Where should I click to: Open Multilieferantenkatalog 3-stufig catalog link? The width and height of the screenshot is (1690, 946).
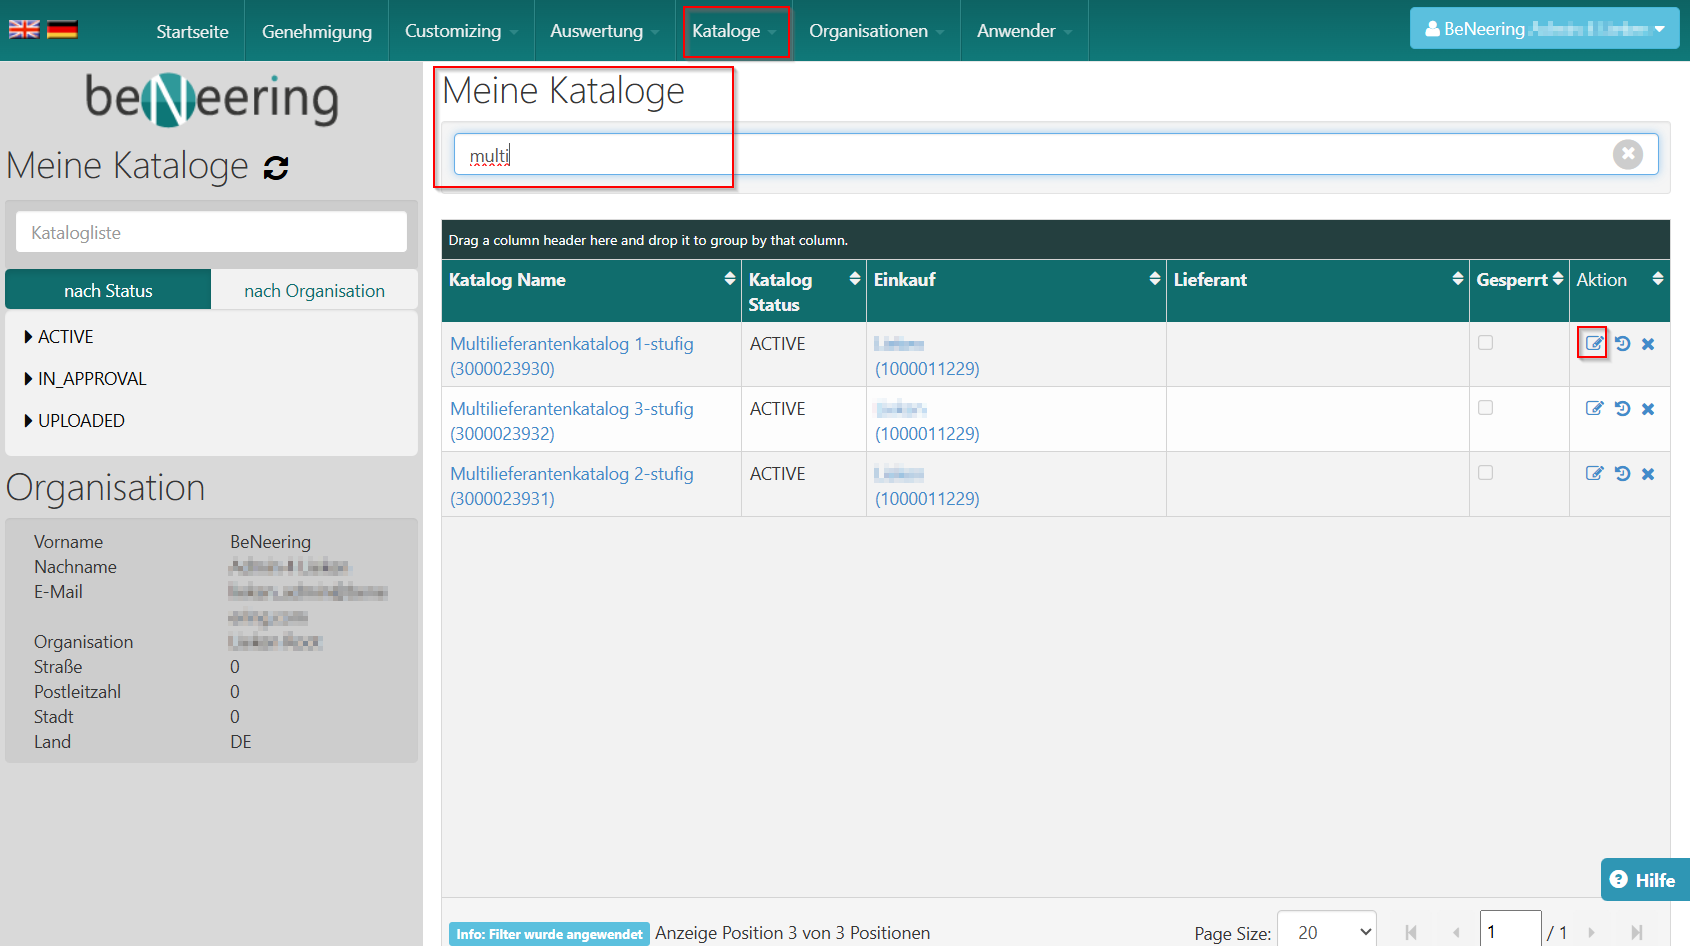tap(571, 409)
